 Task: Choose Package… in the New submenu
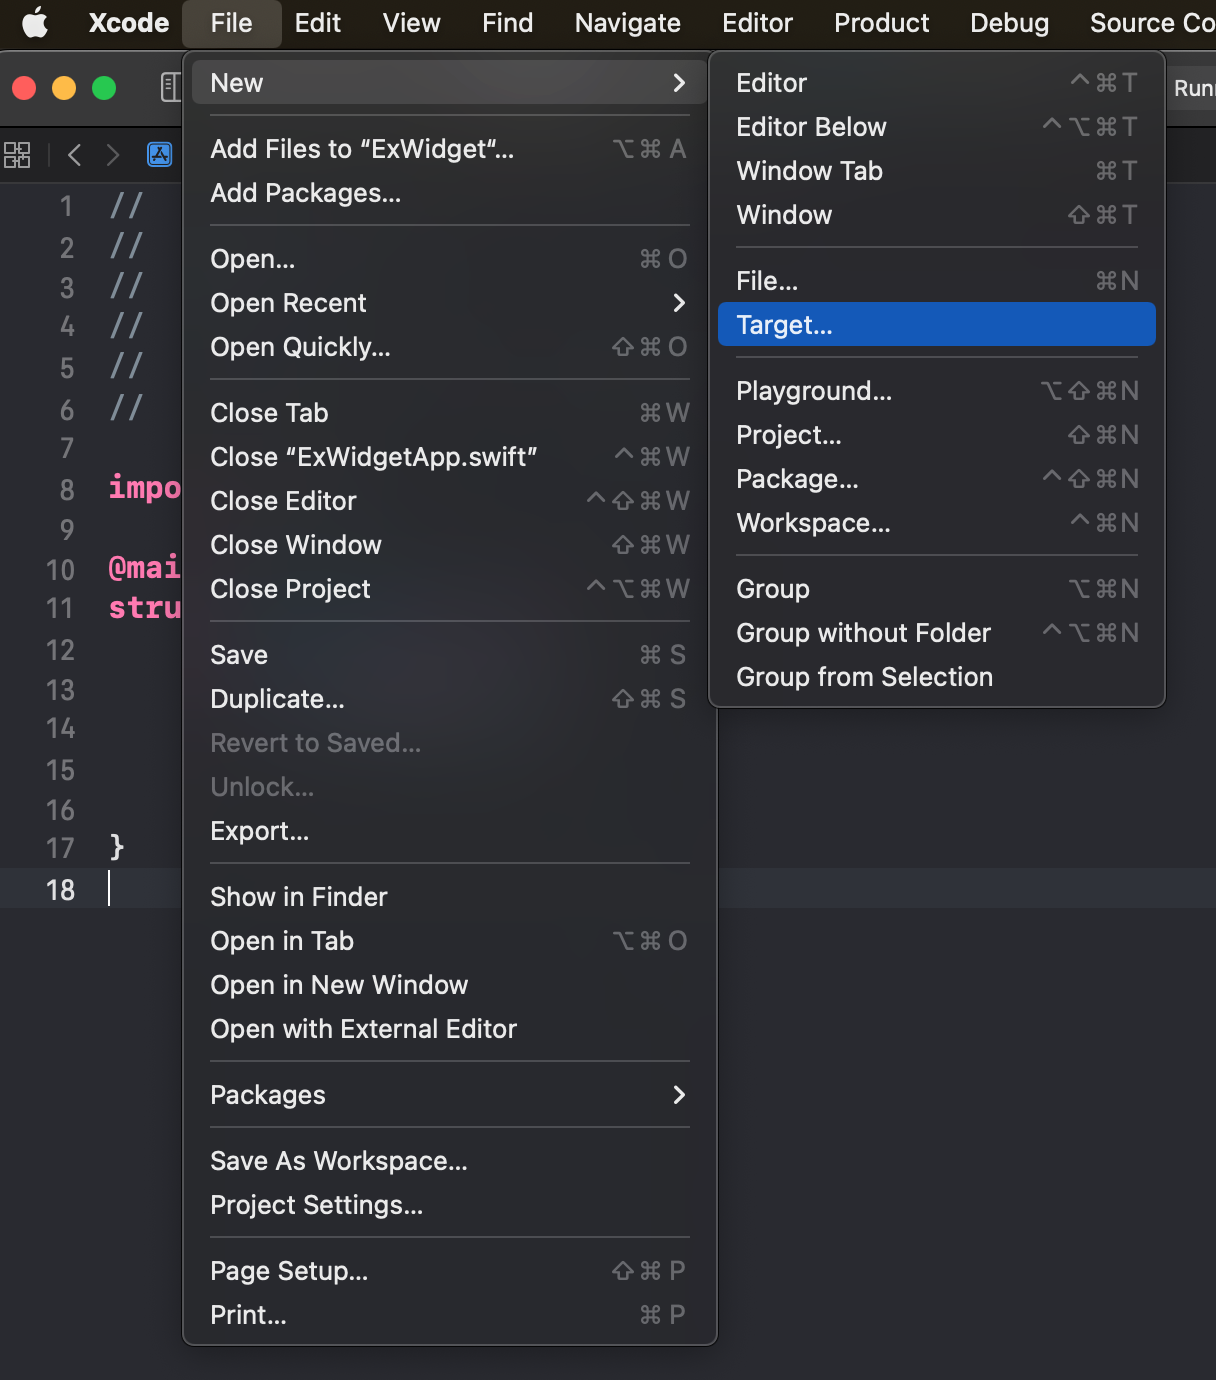tap(937, 478)
